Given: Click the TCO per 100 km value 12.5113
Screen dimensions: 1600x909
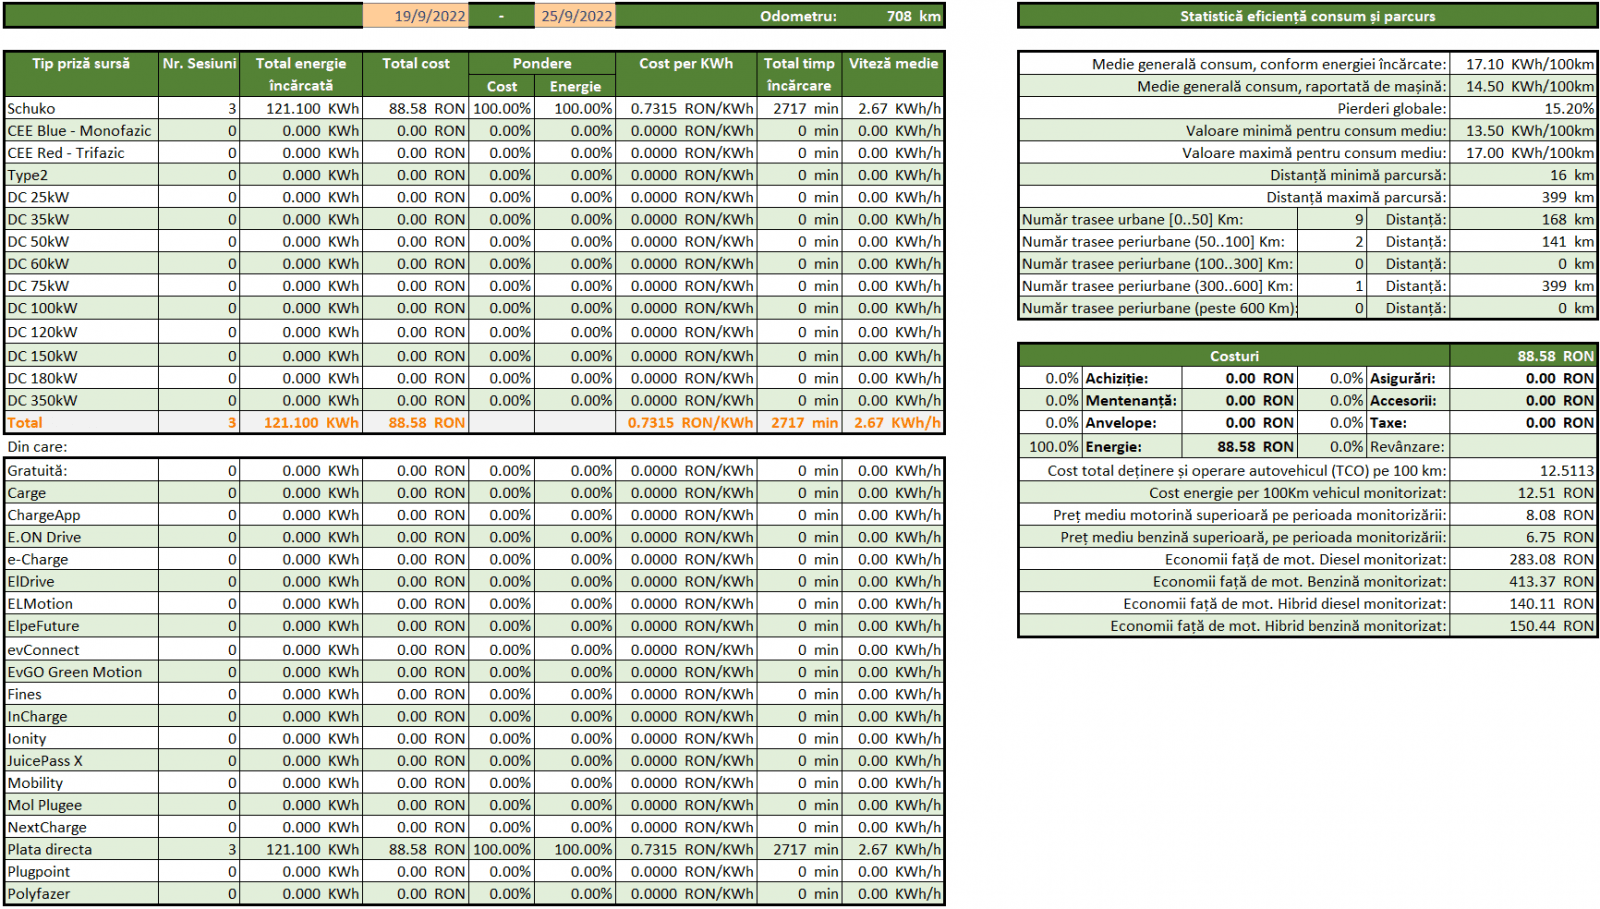Looking at the screenshot, I should tap(1523, 470).
